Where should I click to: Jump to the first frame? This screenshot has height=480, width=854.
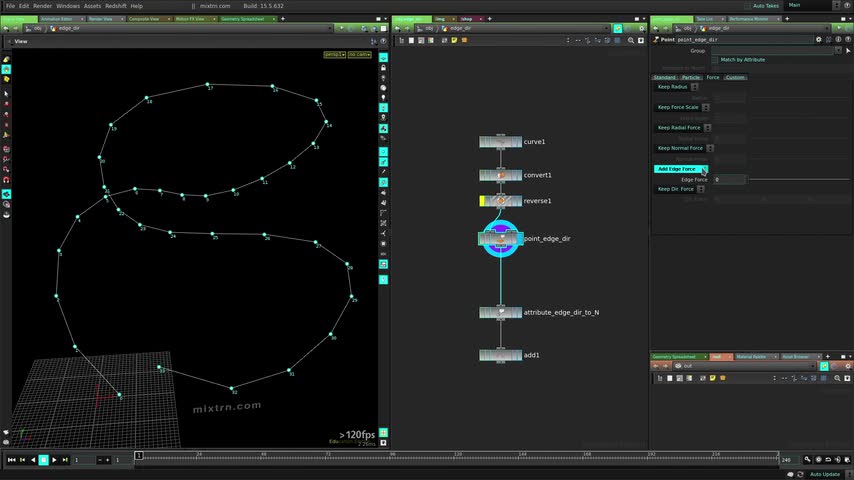click(11, 460)
